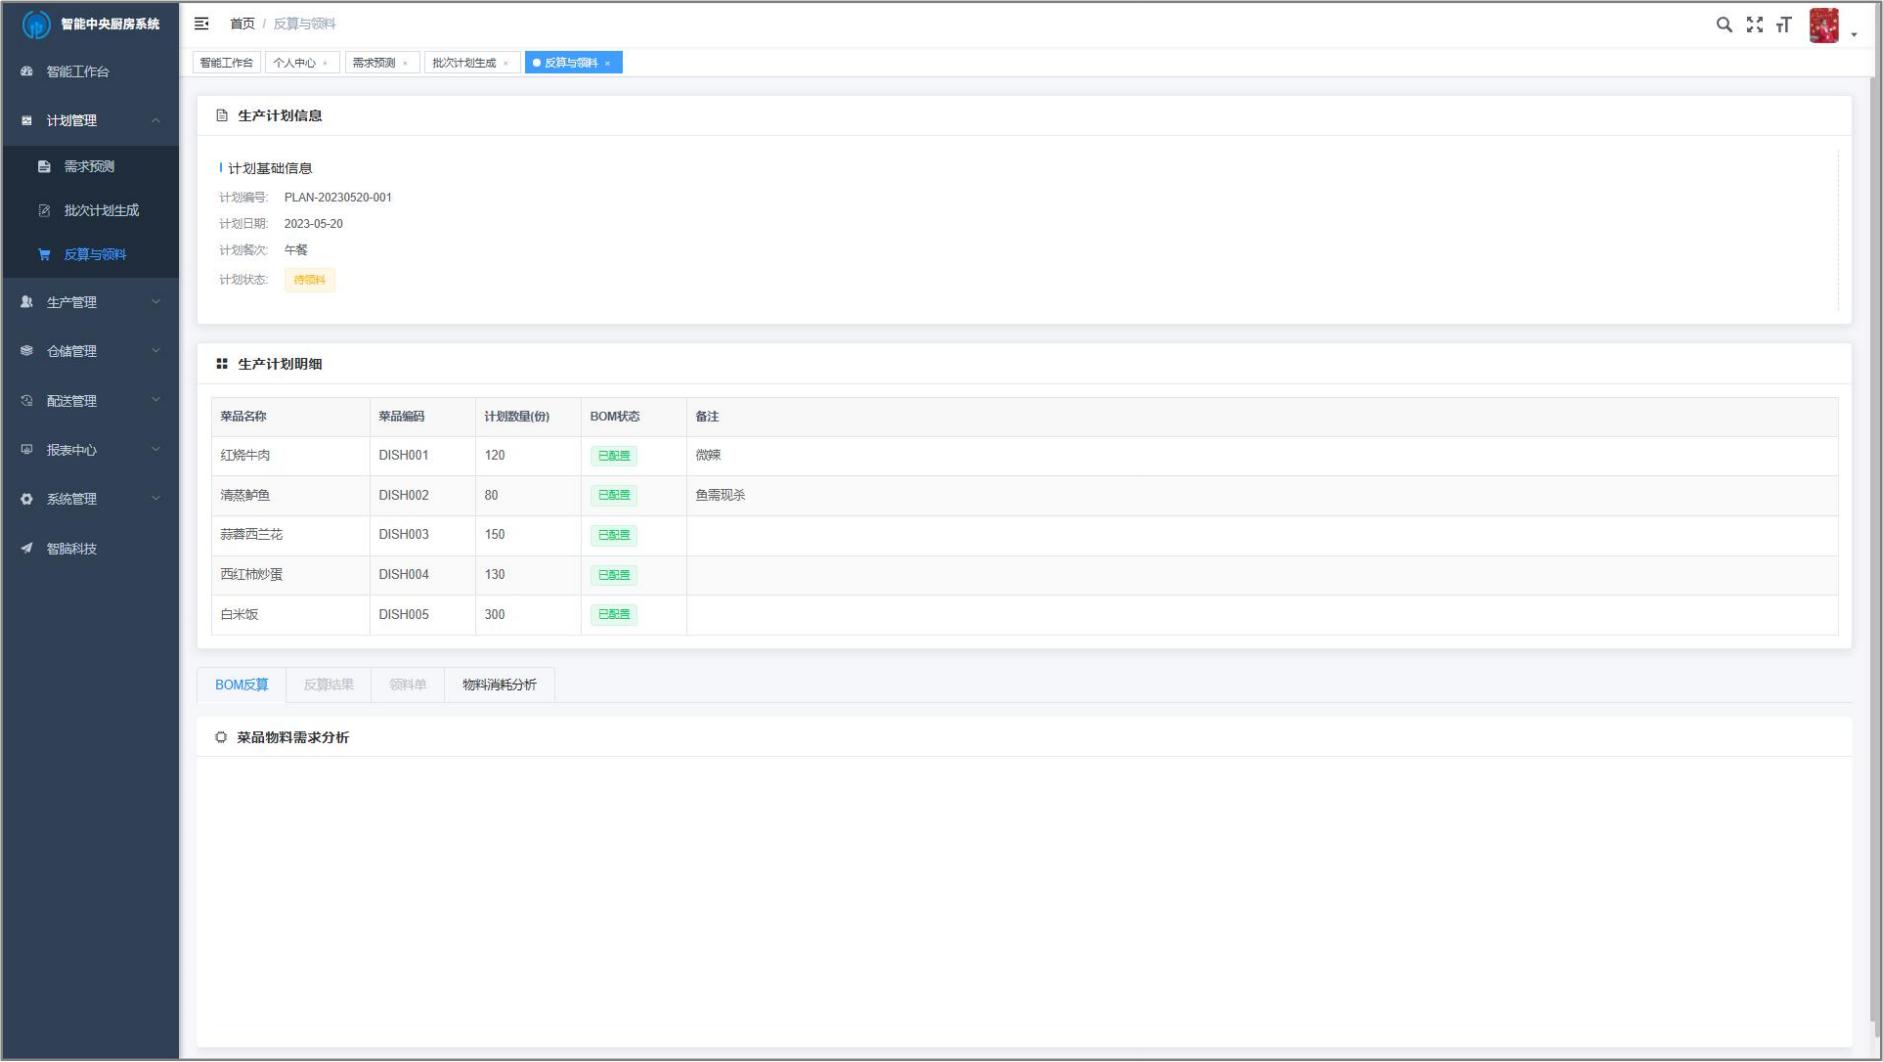Open the font size setting icon
This screenshot has width=1883, height=1062.
pos(1783,25)
